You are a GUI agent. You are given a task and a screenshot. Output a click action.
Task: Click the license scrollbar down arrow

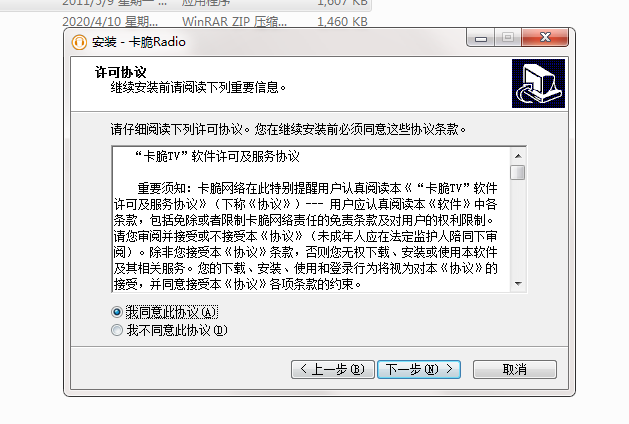coord(518,284)
